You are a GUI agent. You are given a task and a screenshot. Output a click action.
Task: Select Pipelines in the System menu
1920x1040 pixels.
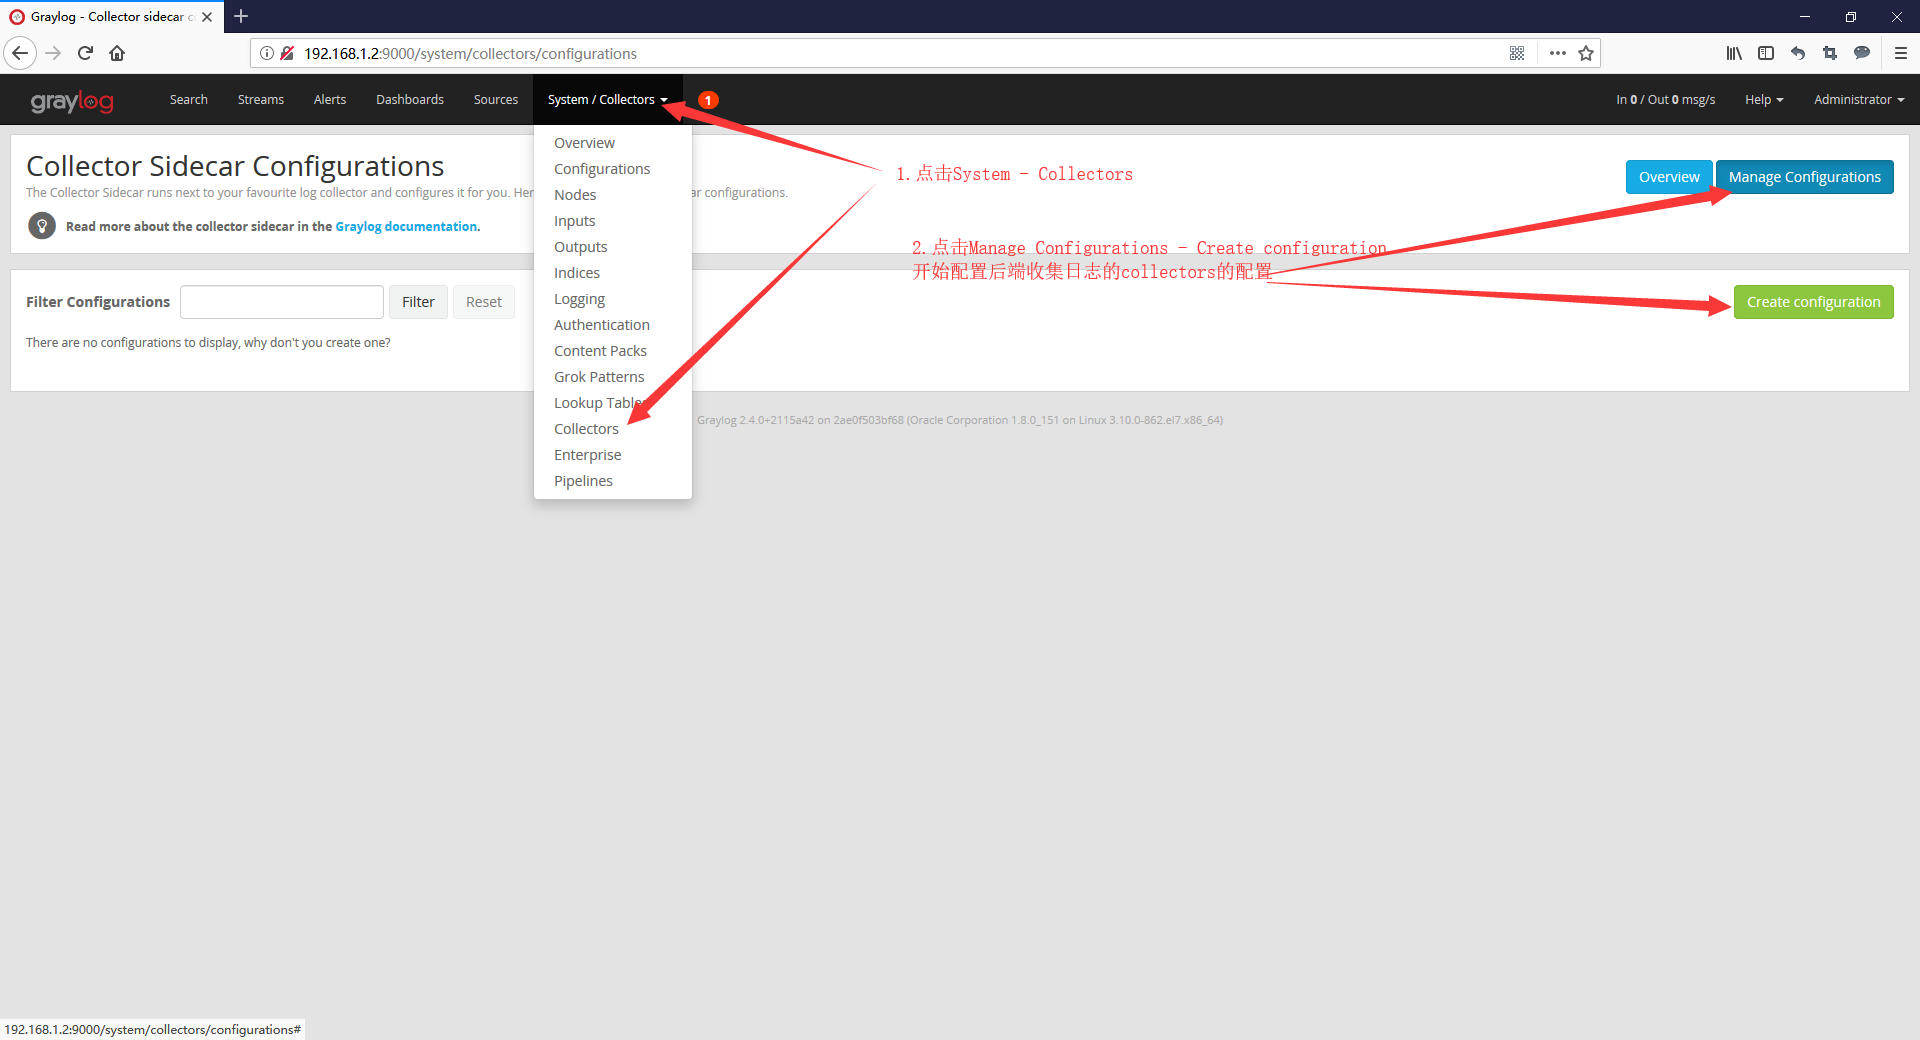(612, 481)
